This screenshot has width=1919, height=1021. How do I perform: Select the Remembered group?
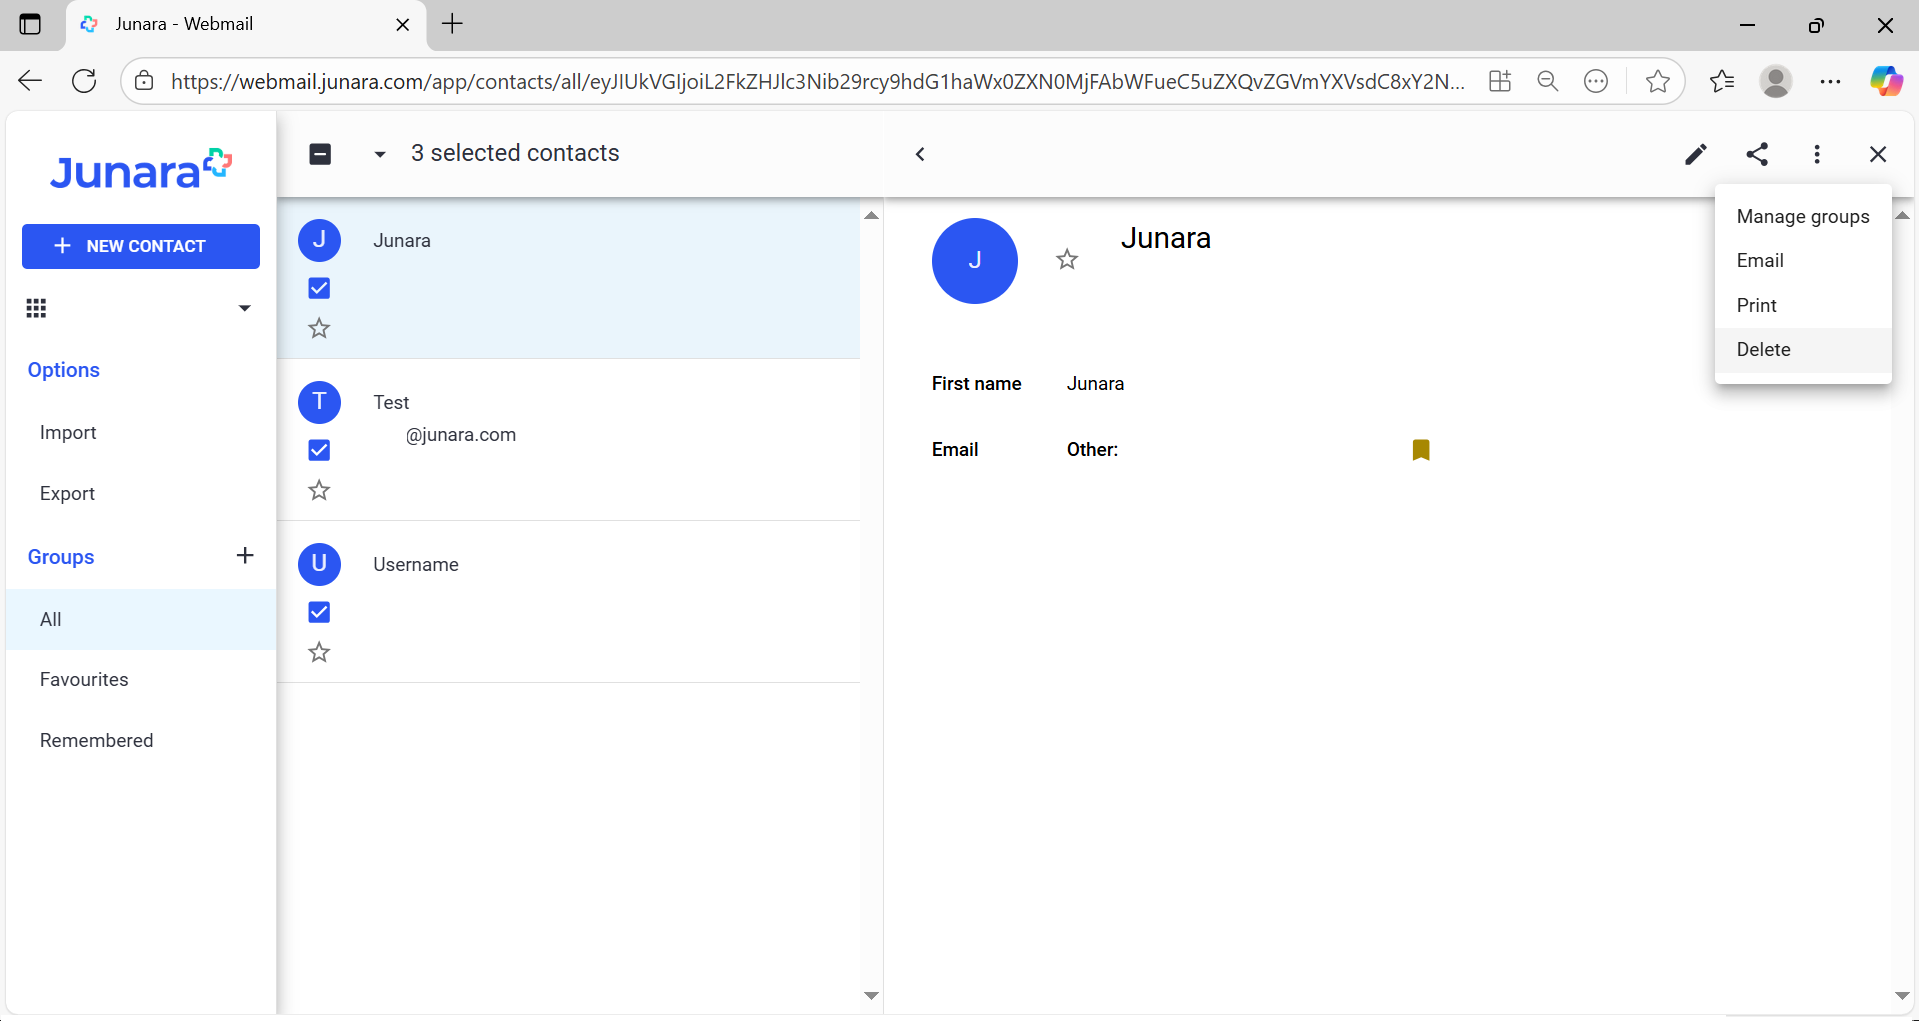click(141, 740)
